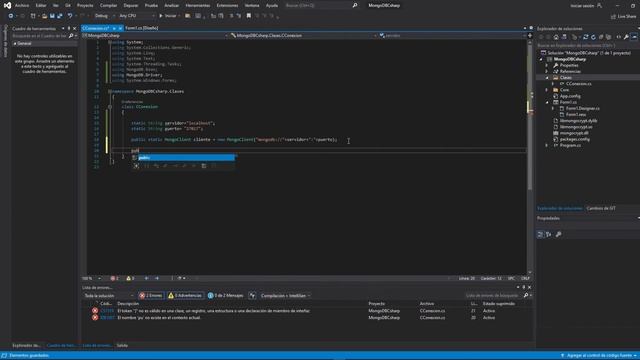The image size is (640, 360).
Task: Select Form1.Designer.cs file
Action: pos(582,108)
